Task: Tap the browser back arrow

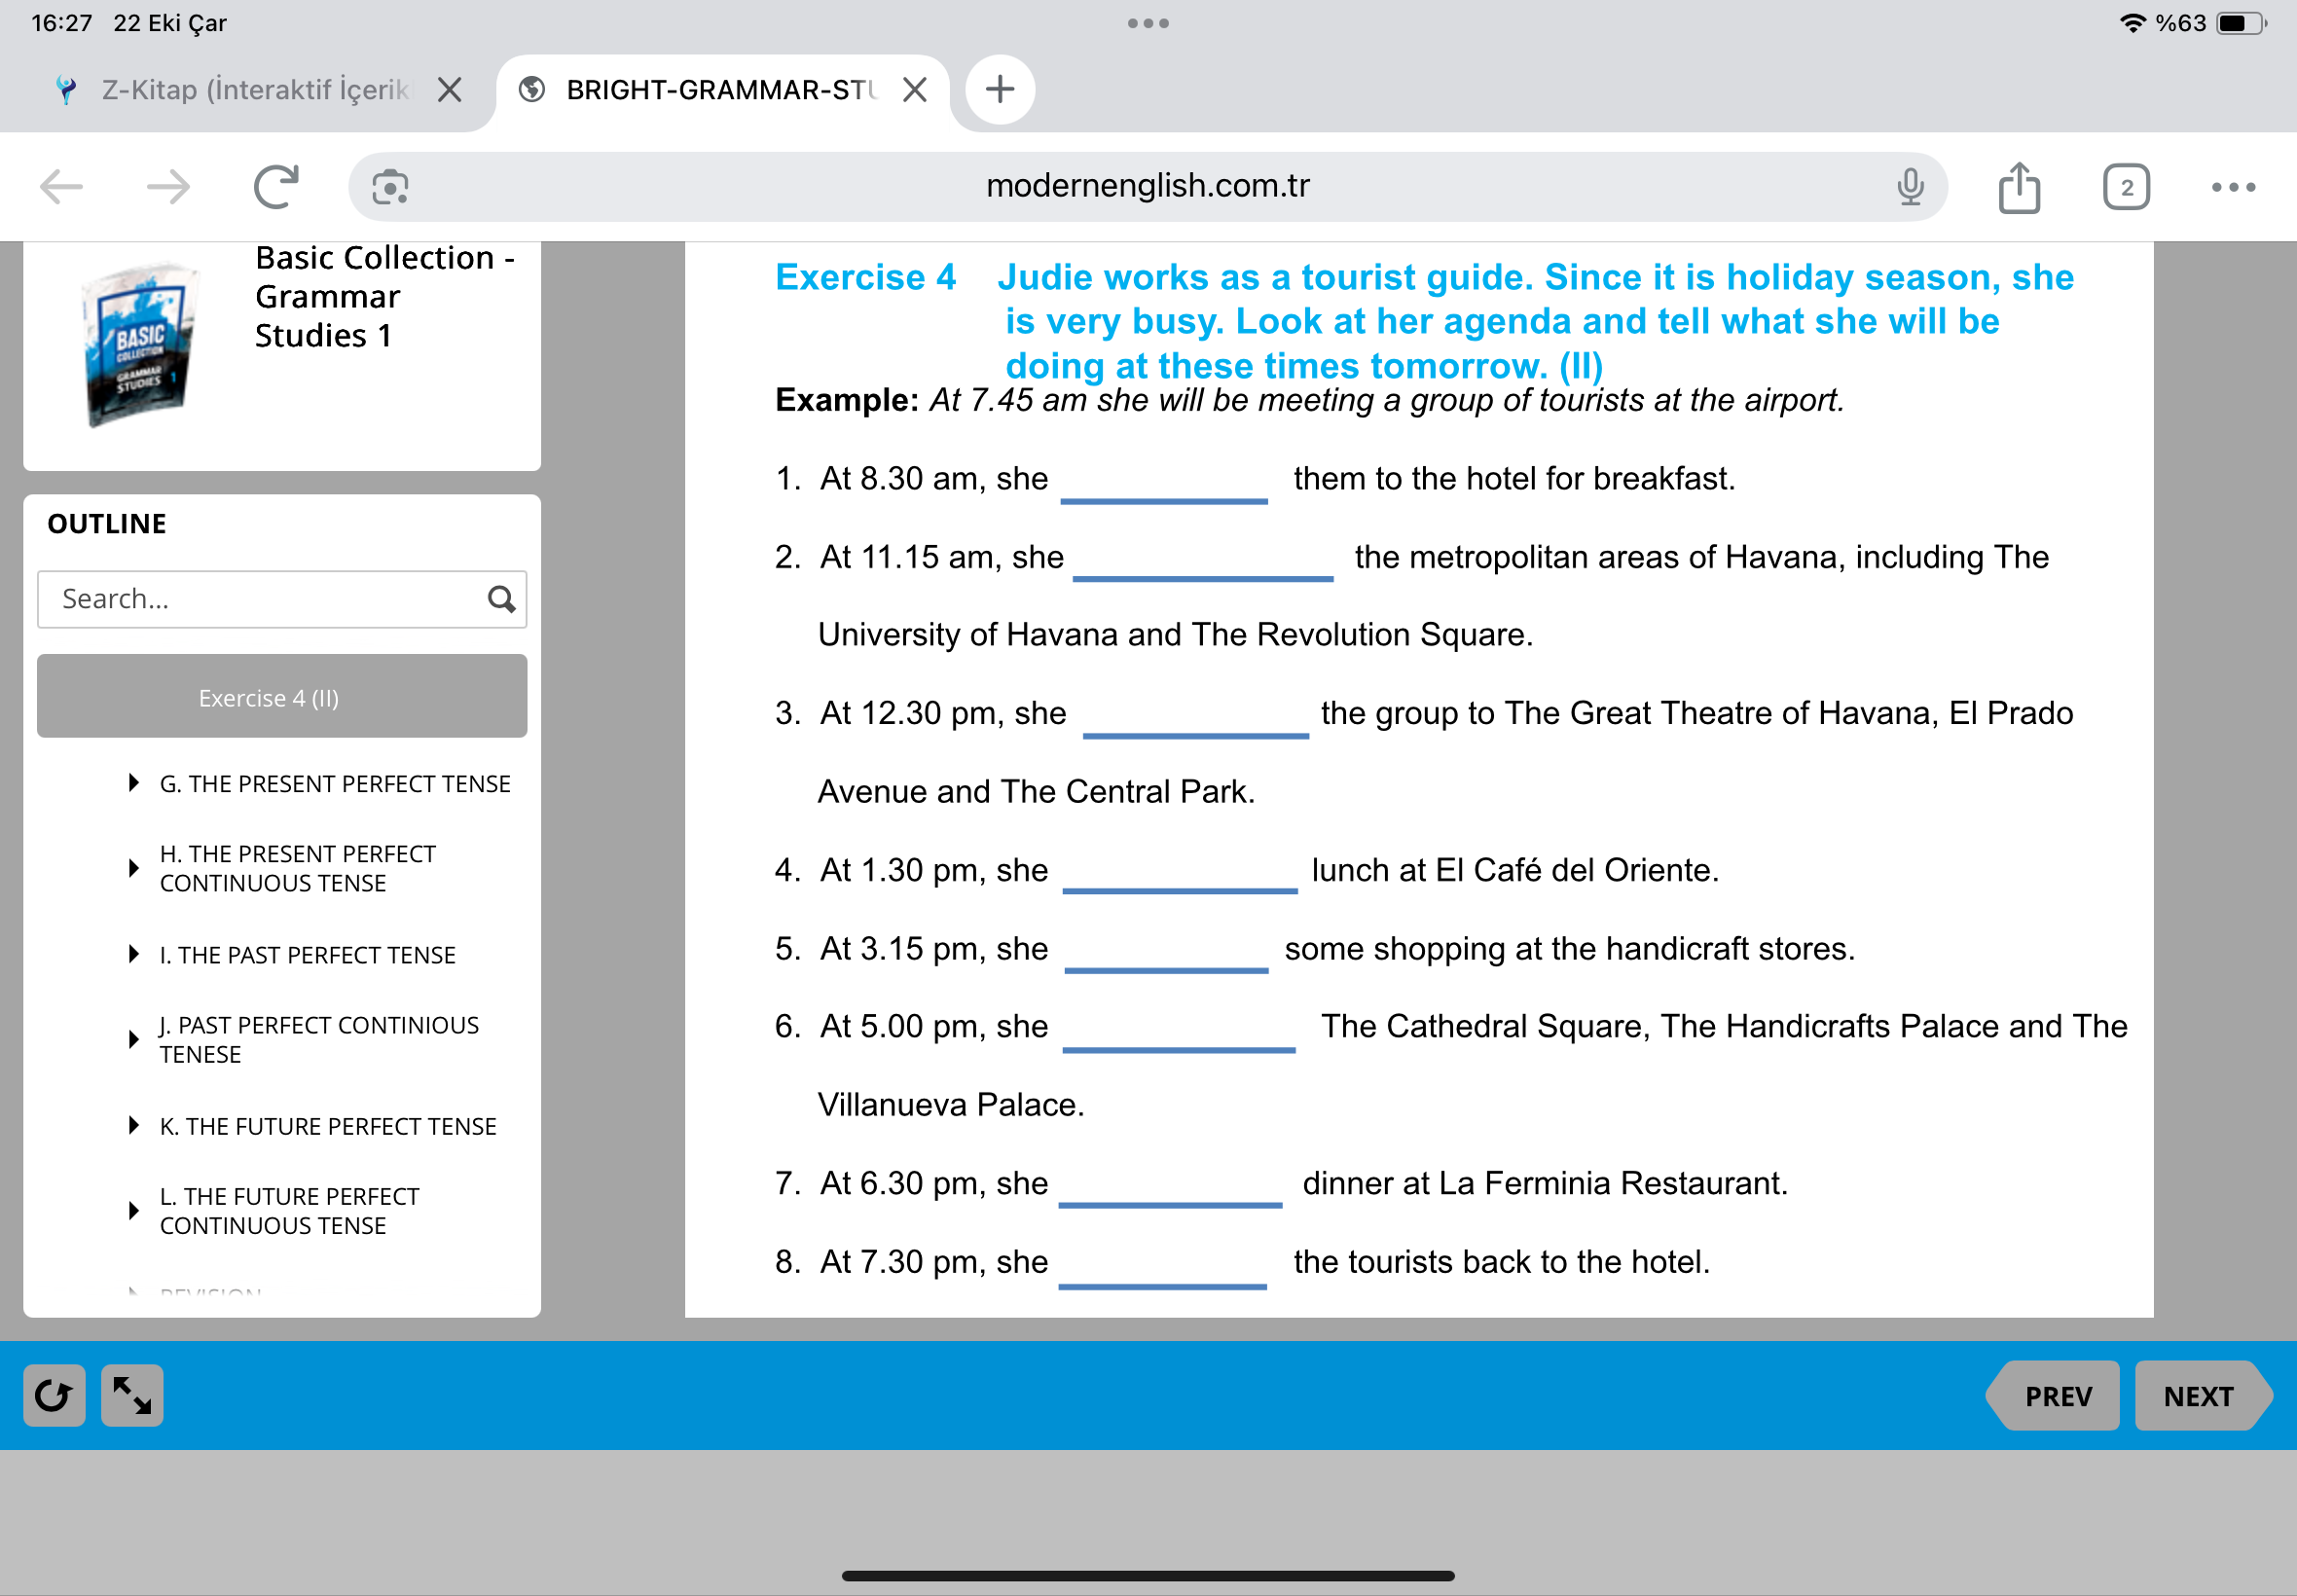Action: (62, 187)
